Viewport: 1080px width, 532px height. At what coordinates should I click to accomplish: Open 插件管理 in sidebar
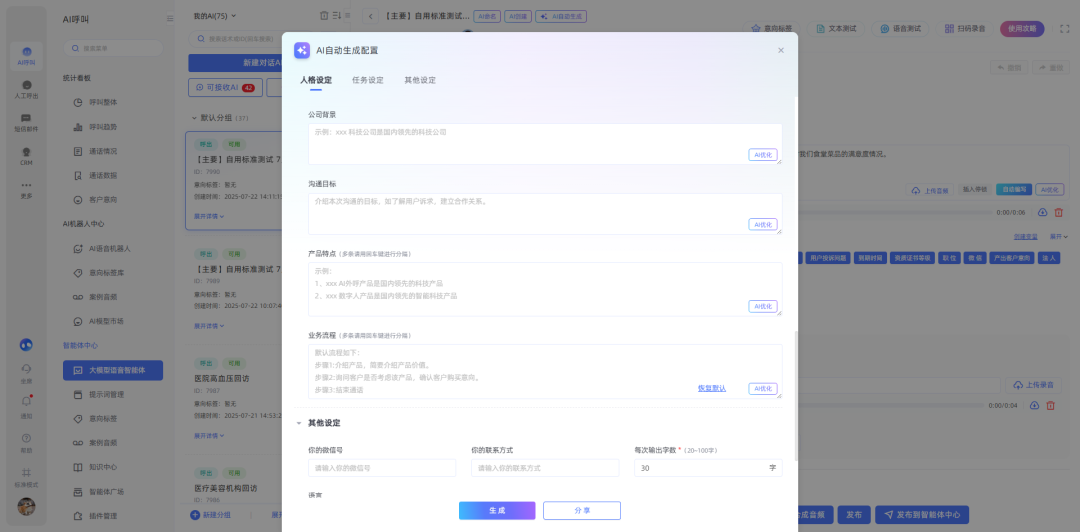point(103,515)
